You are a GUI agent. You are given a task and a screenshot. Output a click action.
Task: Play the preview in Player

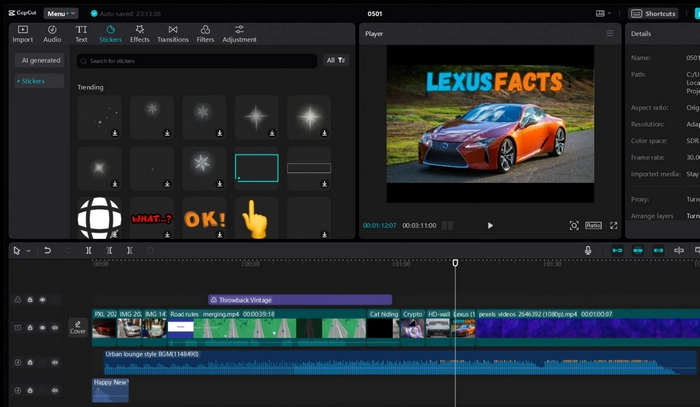coord(490,225)
